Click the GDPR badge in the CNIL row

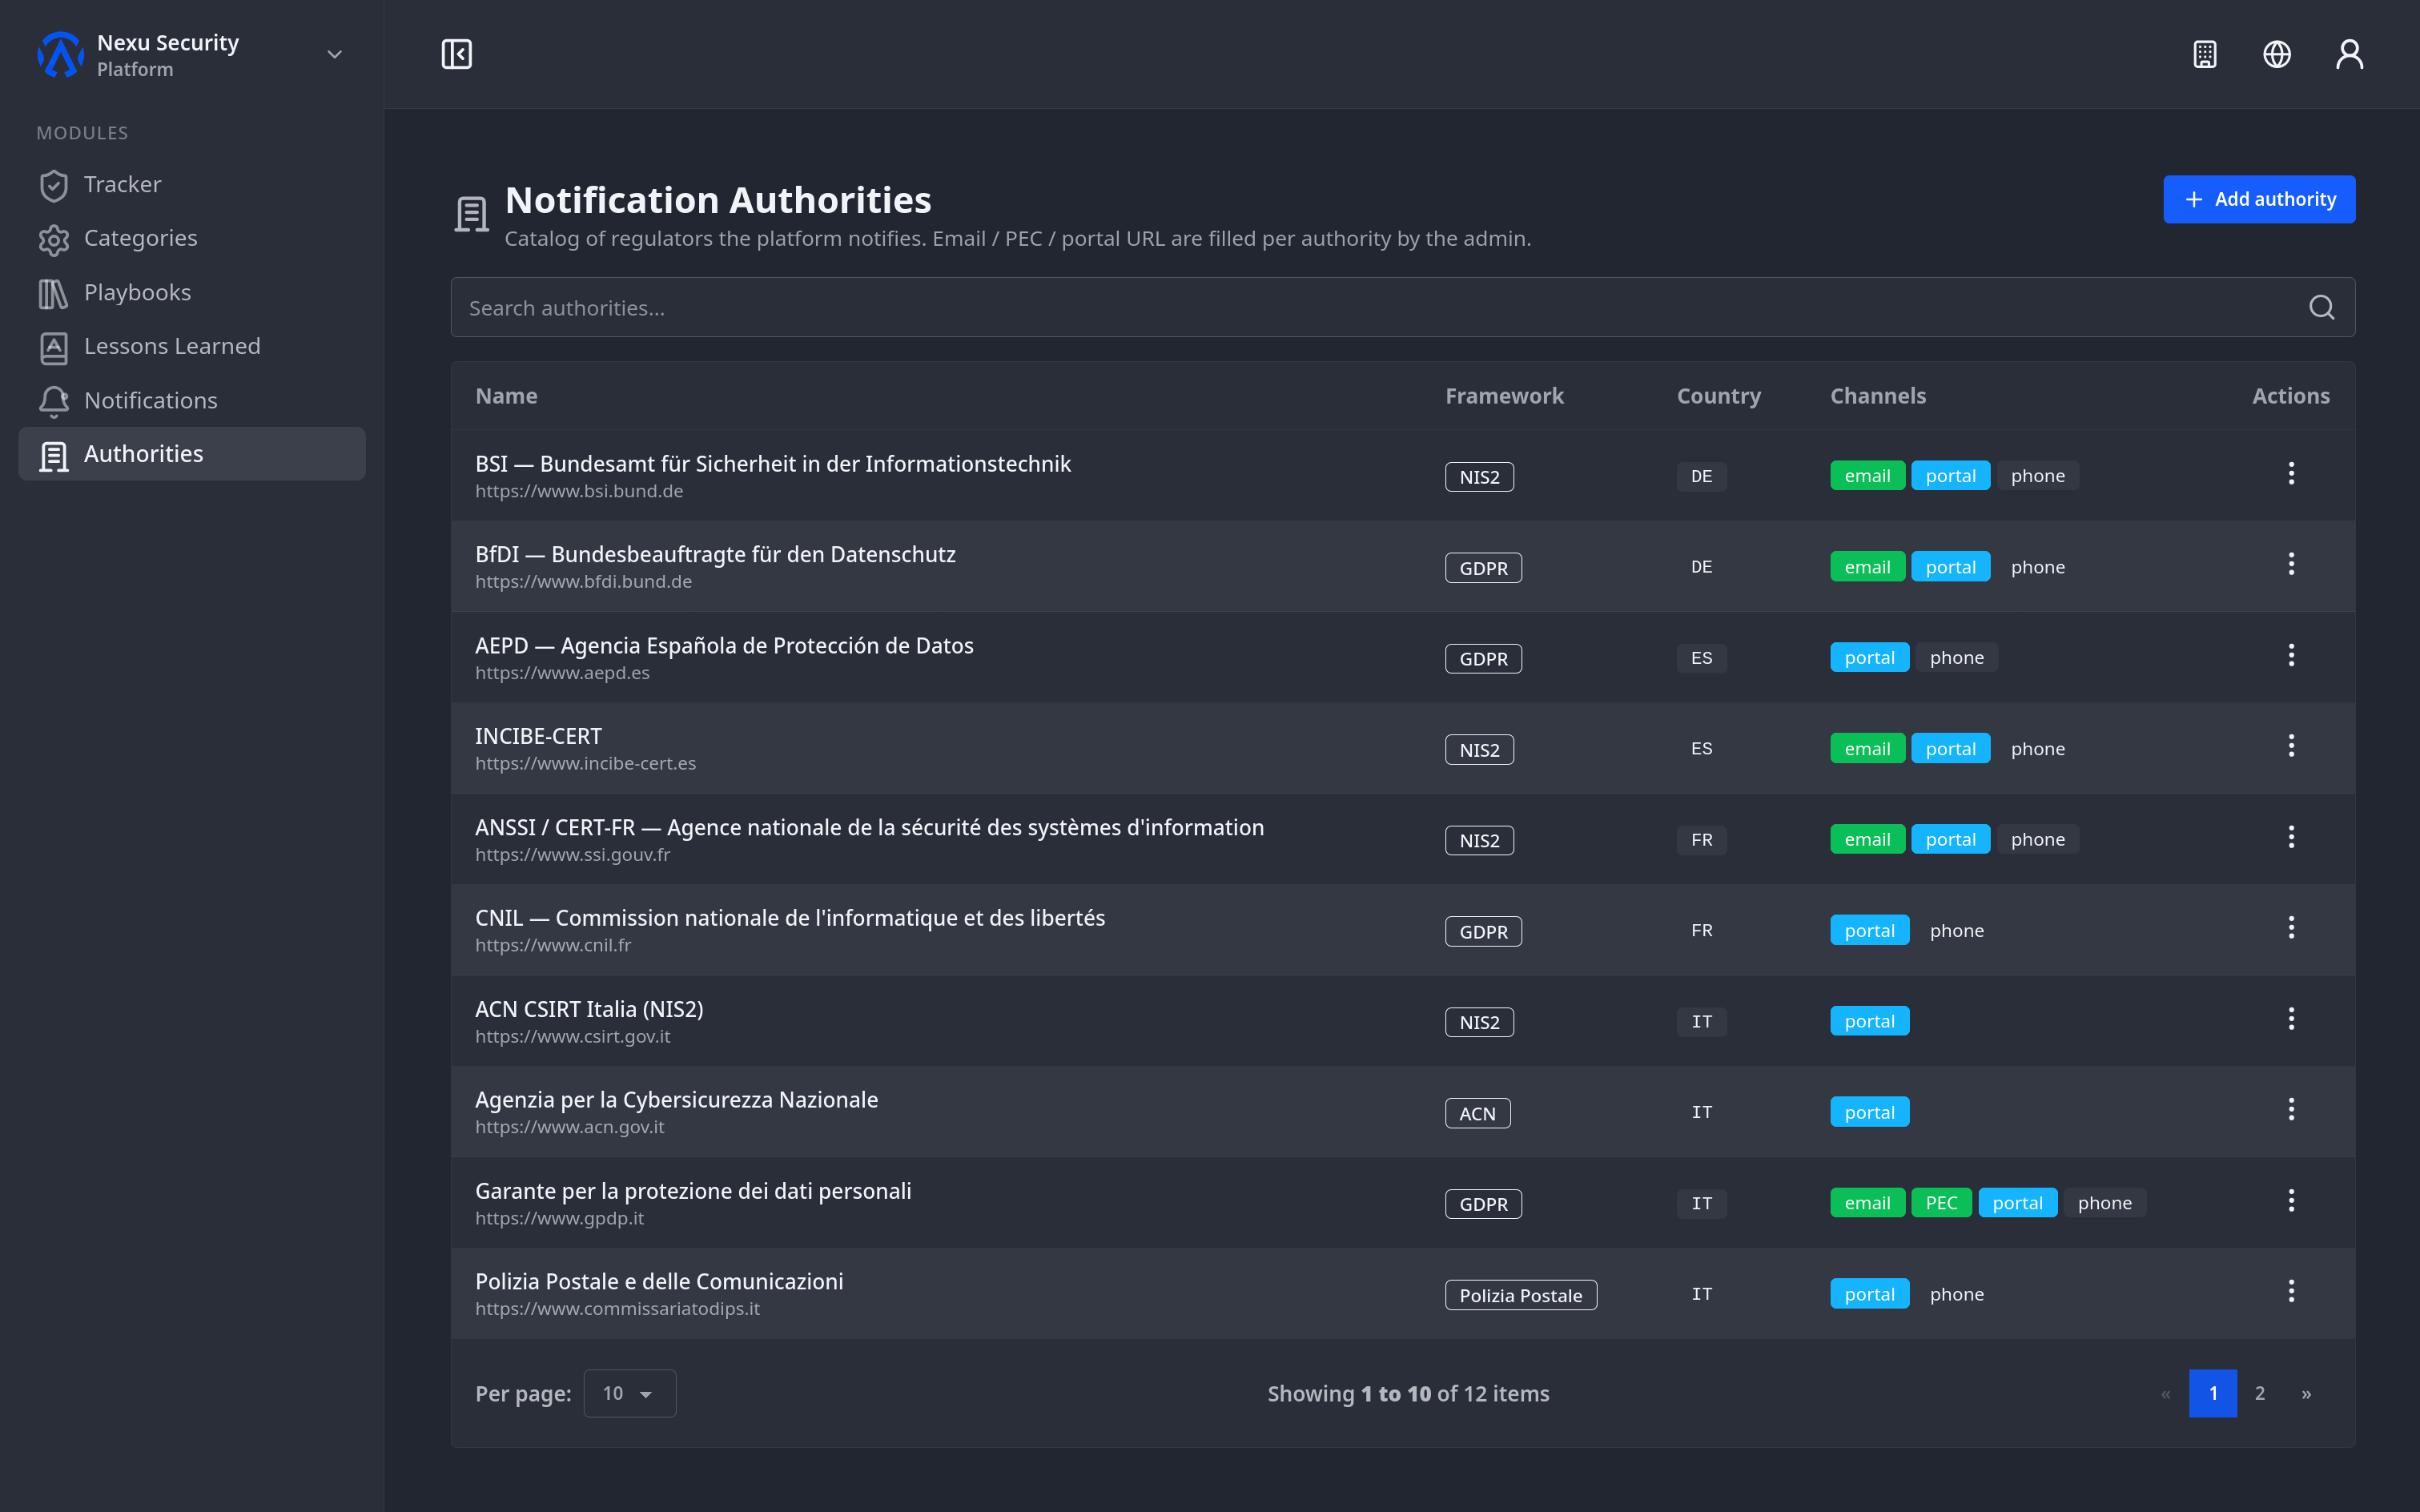1483,932
